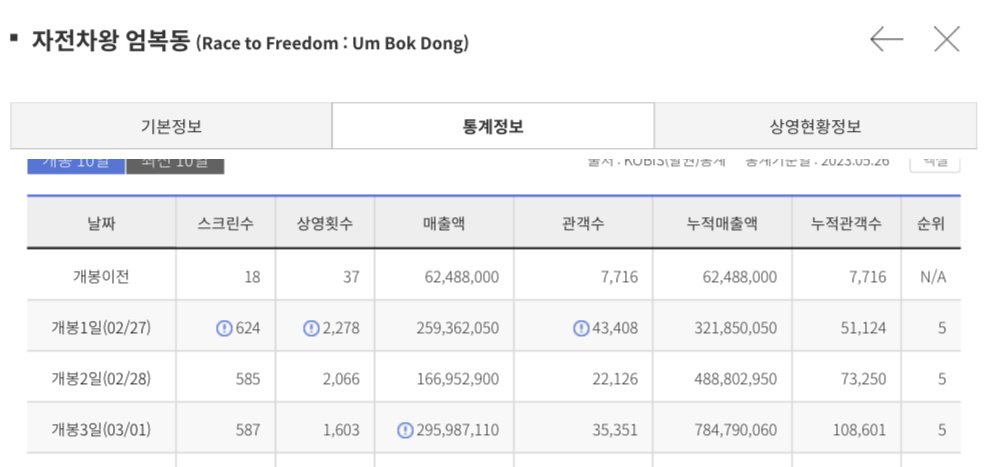
Task: Click the 누적관객수 column header
Action: click(x=847, y=223)
